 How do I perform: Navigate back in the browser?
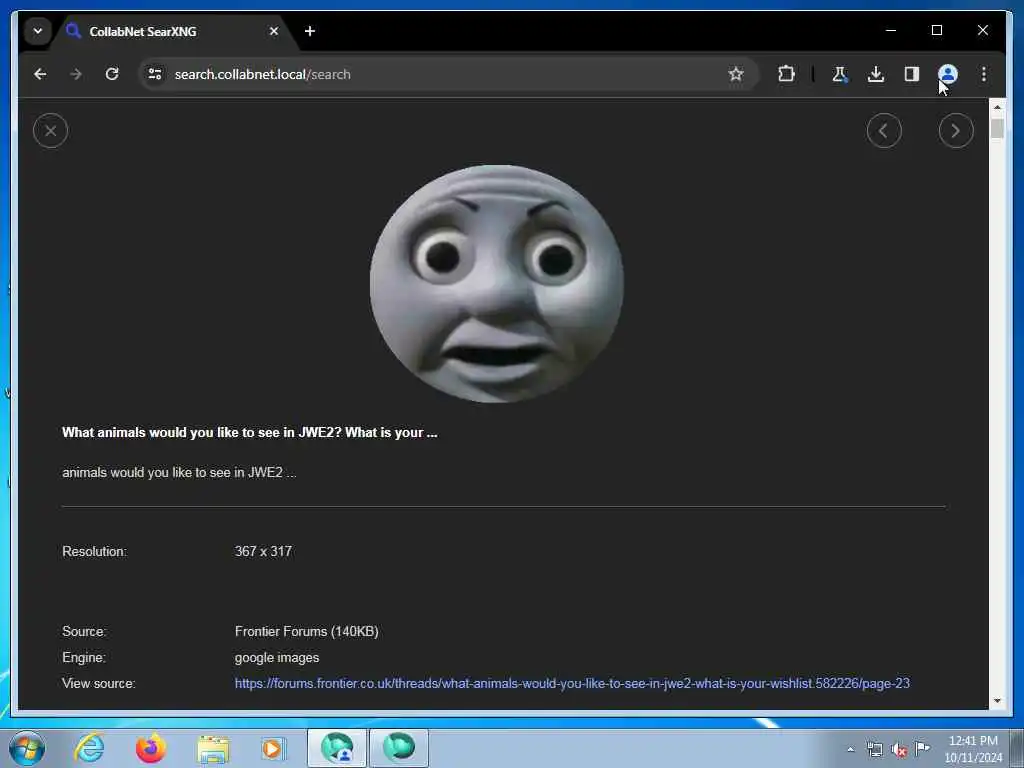point(40,74)
